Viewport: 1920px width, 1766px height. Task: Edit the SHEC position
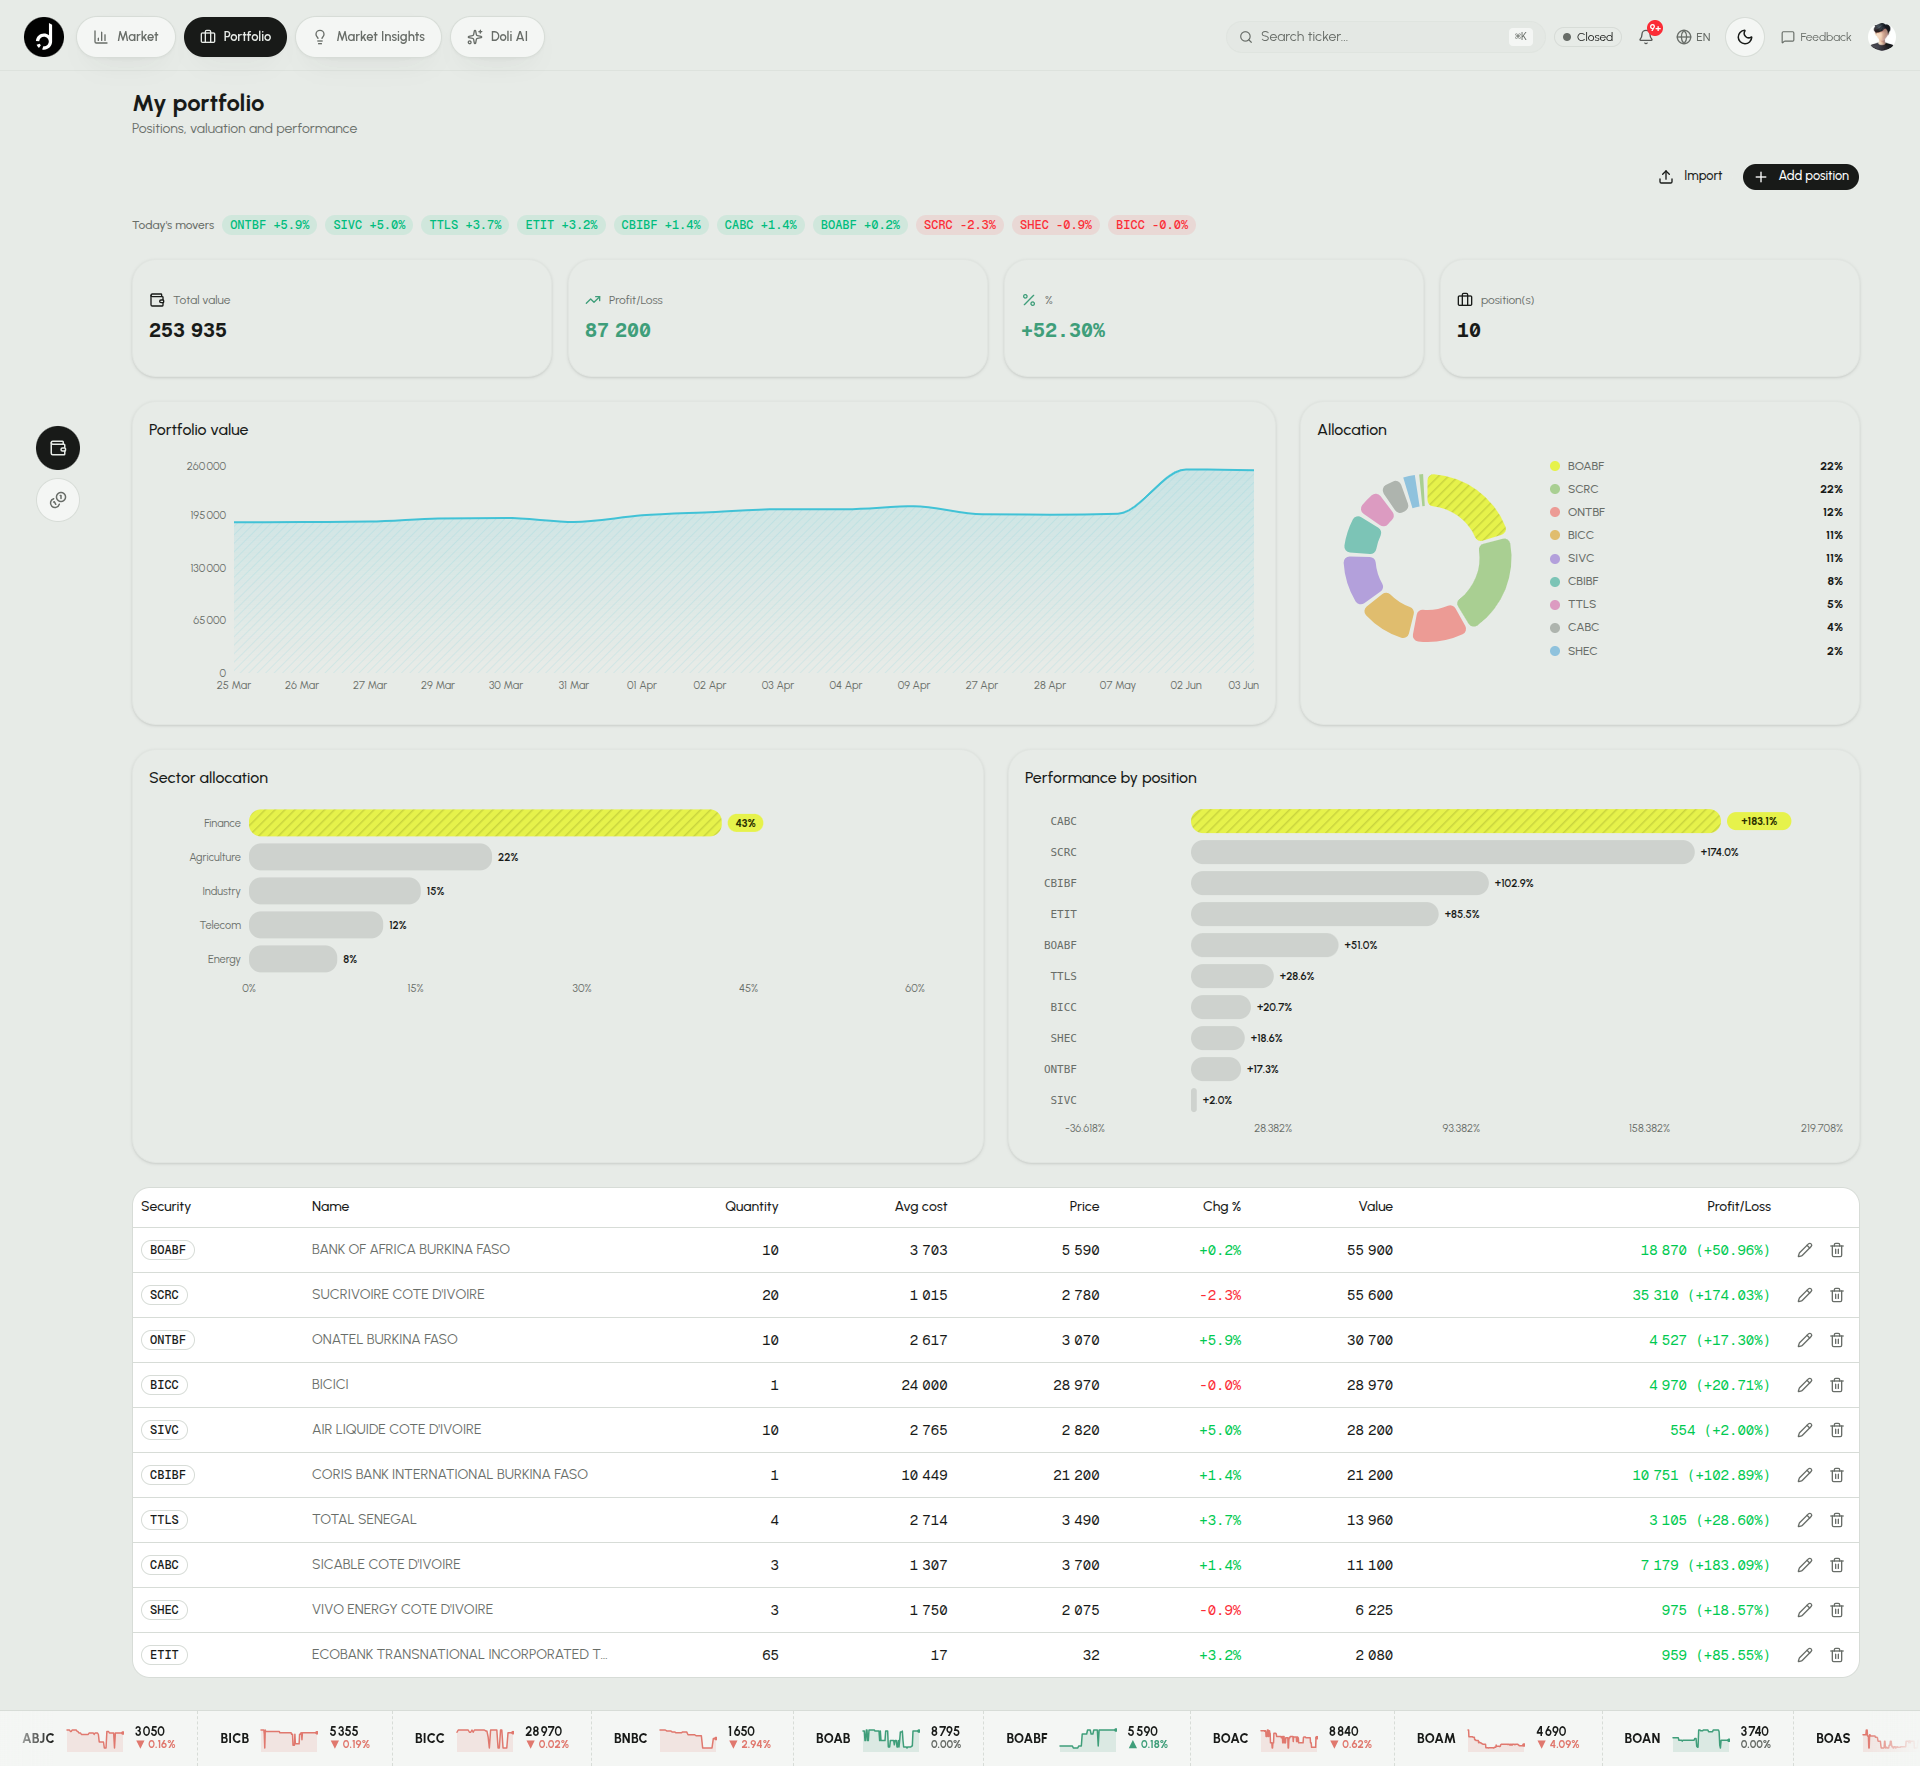[1805, 1610]
